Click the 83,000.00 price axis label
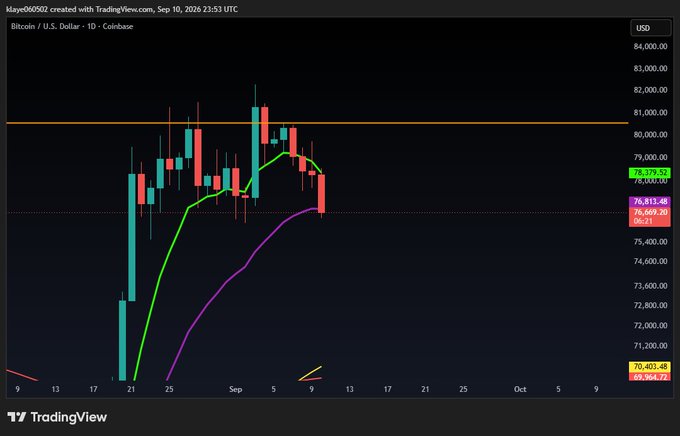This screenshot has width=680, height=436. 650,69
